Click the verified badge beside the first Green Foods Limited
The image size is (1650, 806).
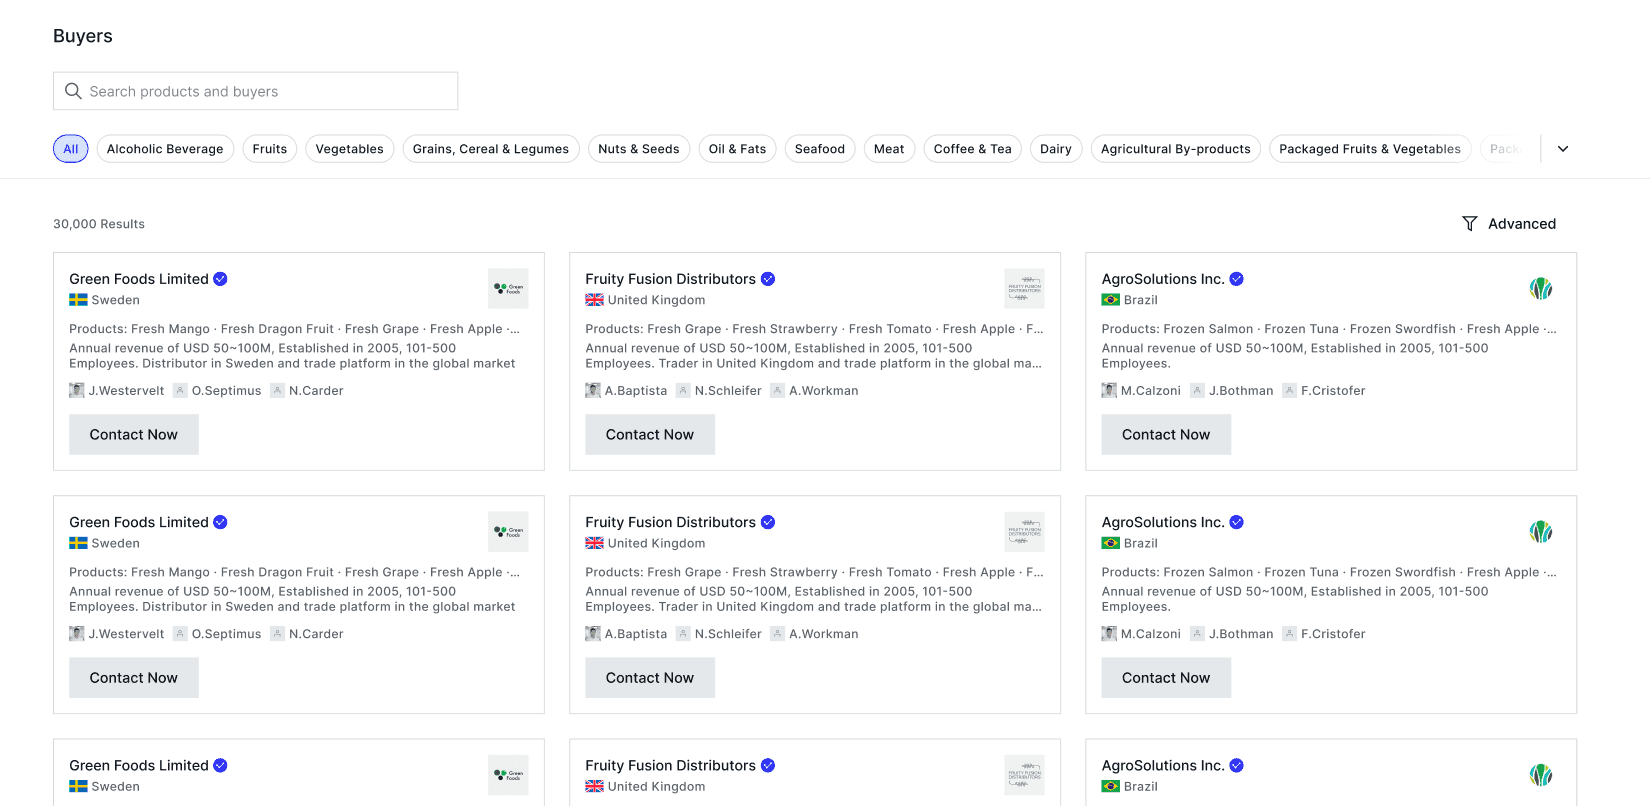(x=220, y=279)
